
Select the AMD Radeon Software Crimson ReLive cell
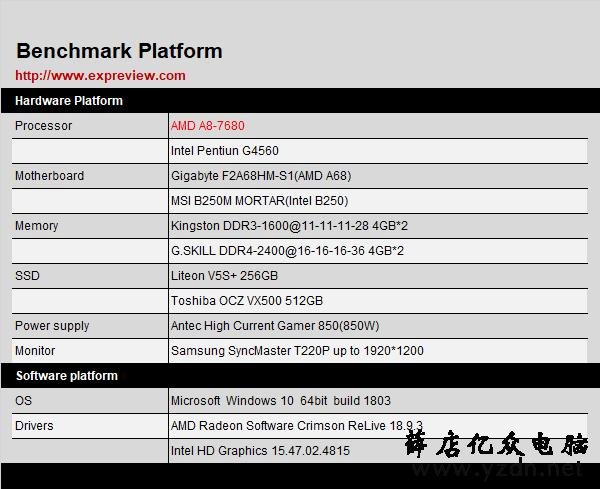[378, 426]
